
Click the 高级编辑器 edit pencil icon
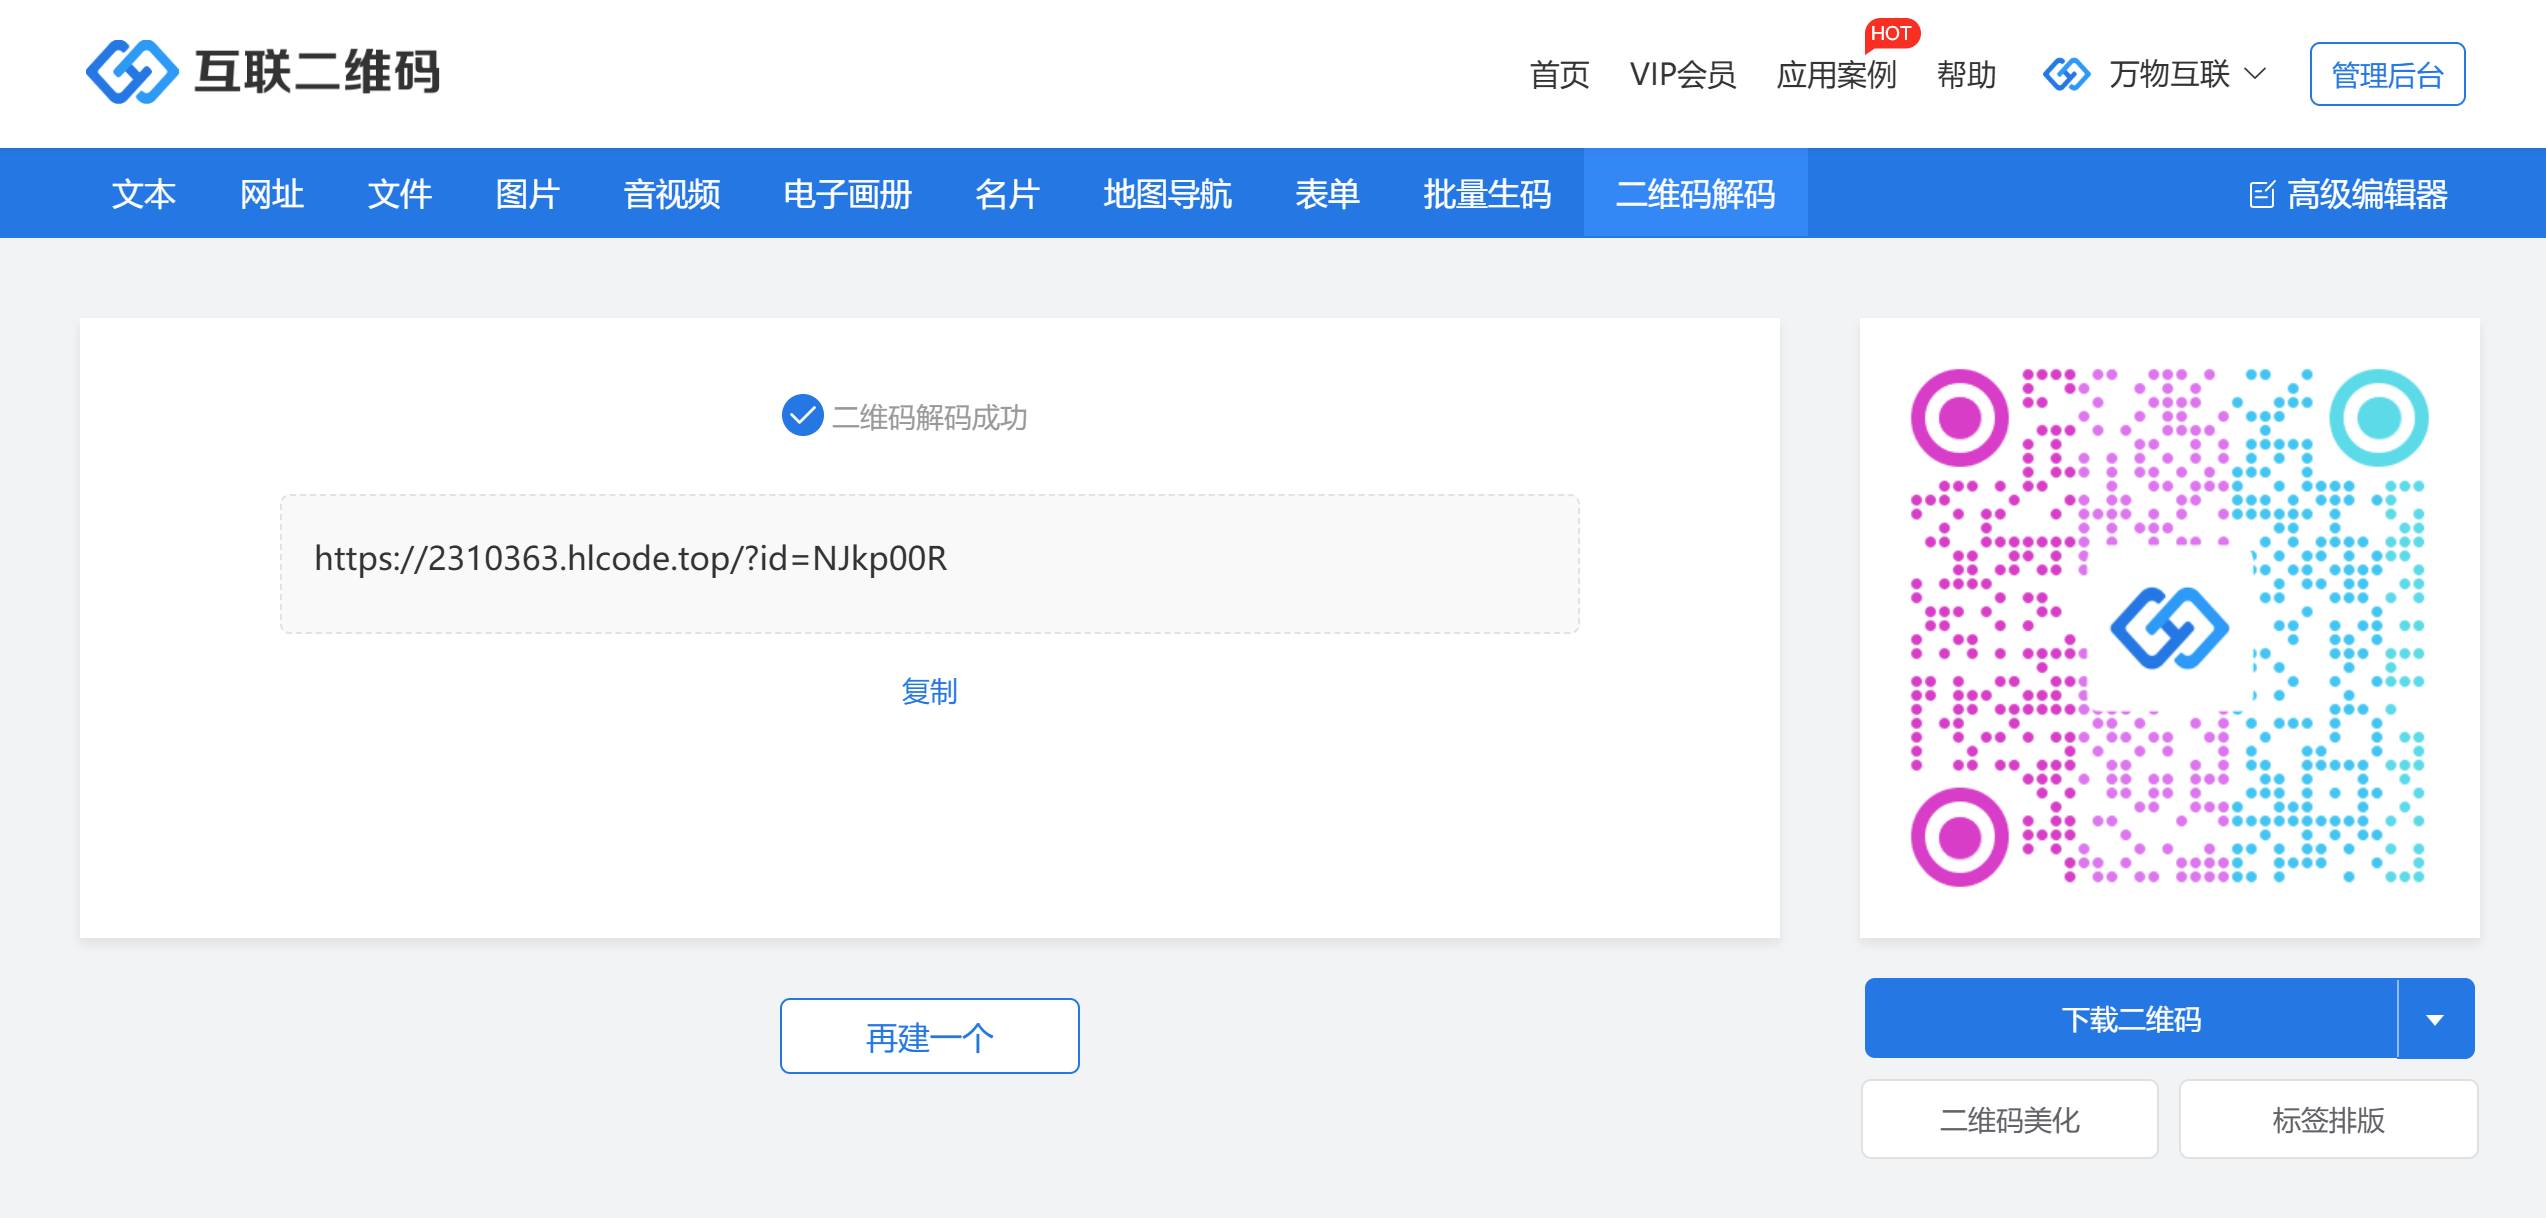pos(2261,194)
